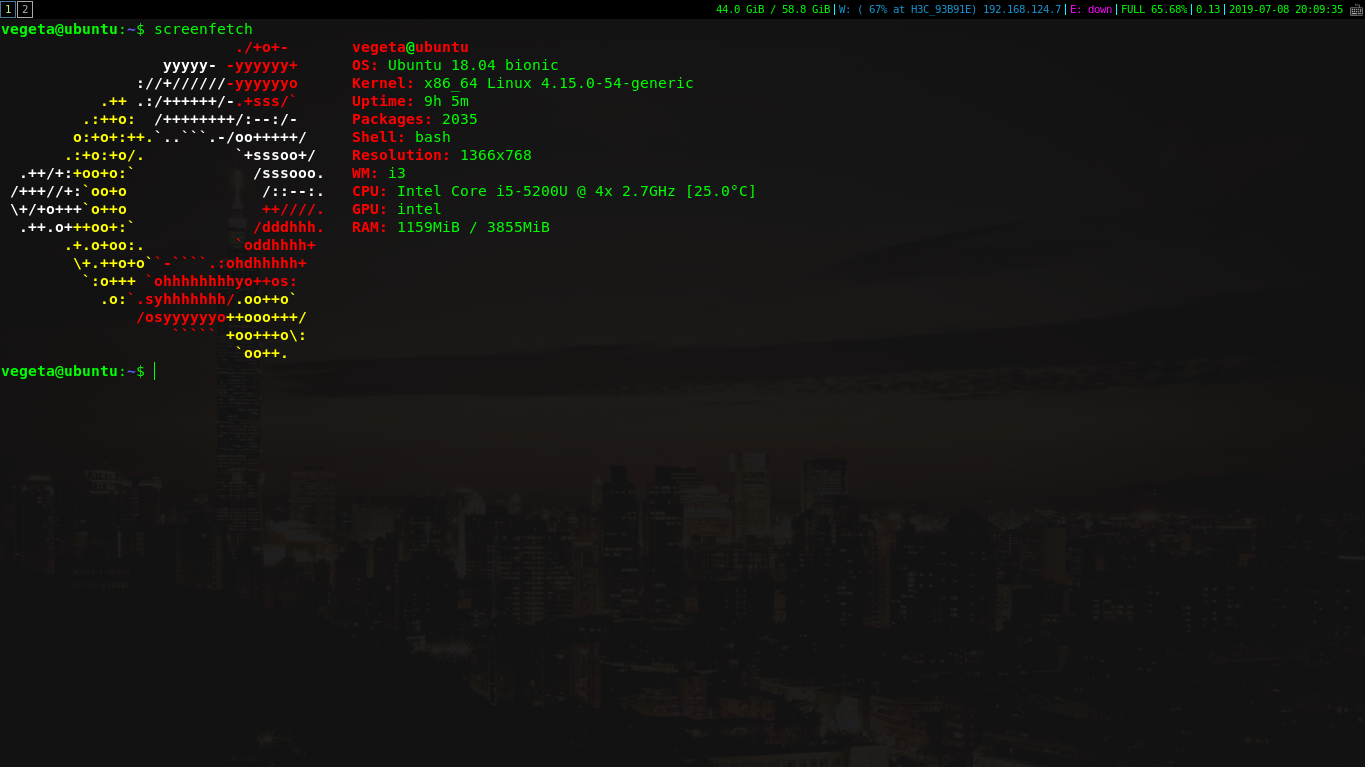Click the GPU value 'intel'

[419, 209]
